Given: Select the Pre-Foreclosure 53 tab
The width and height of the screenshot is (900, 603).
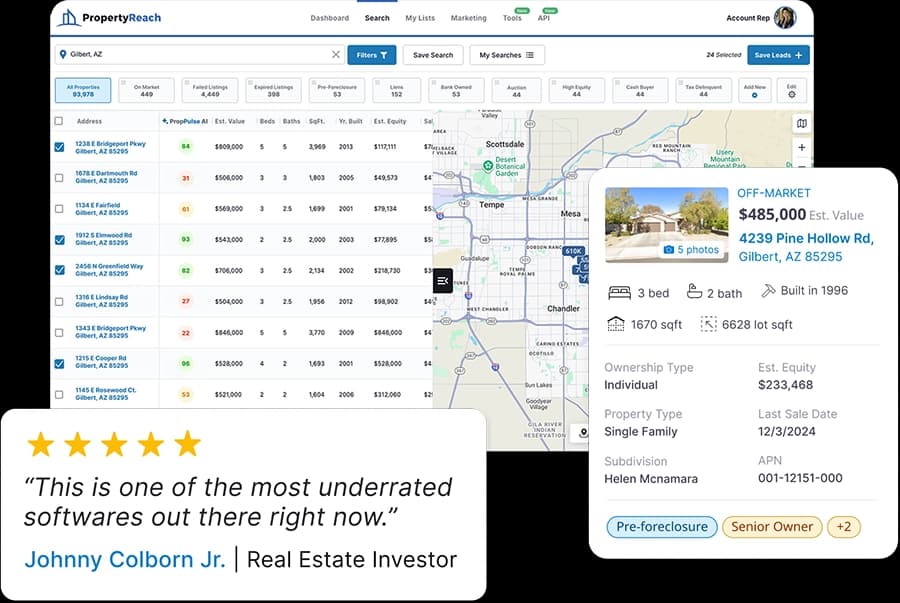Looking at the screenshot, I should click(337, 91).
